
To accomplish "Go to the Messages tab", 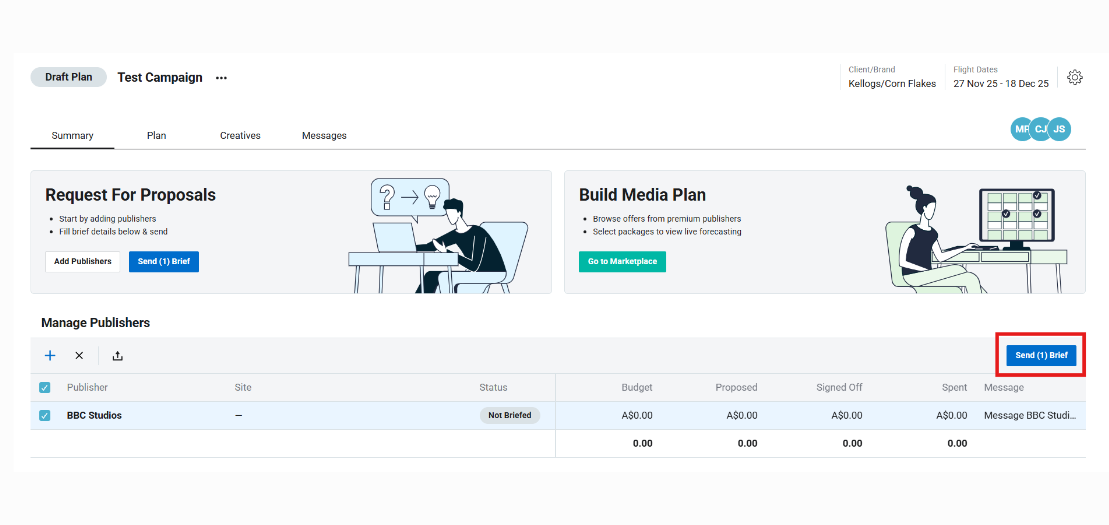I will pyautogui.click(x=324, y=136).
